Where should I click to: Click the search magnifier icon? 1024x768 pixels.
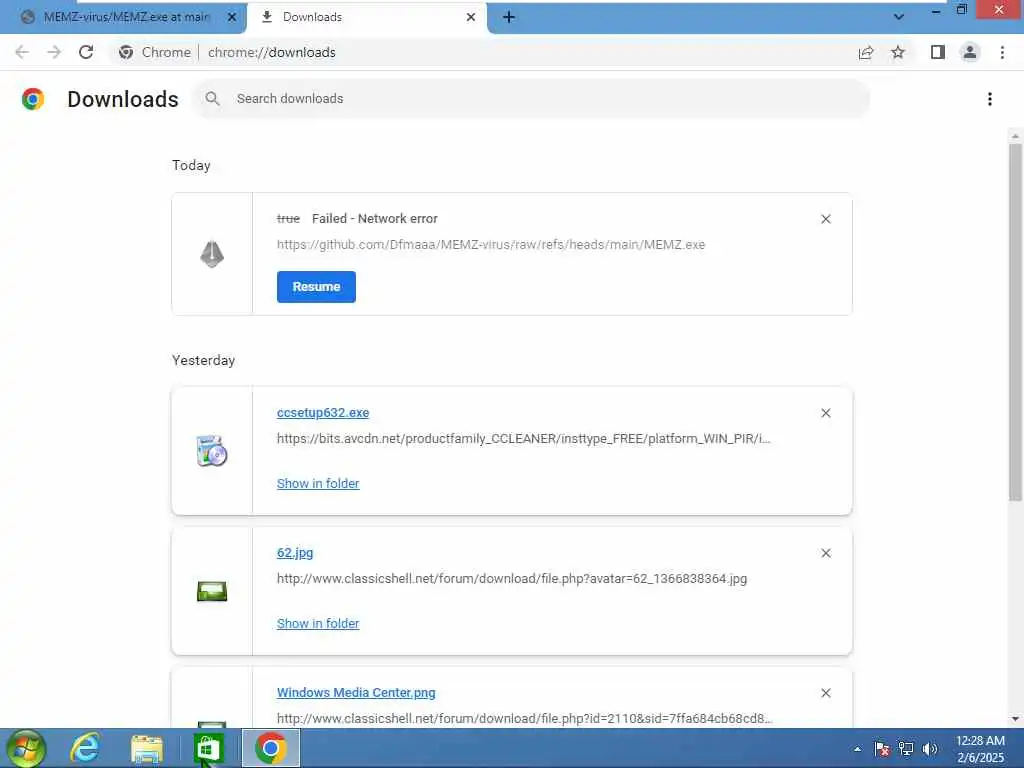click(212, 99)
